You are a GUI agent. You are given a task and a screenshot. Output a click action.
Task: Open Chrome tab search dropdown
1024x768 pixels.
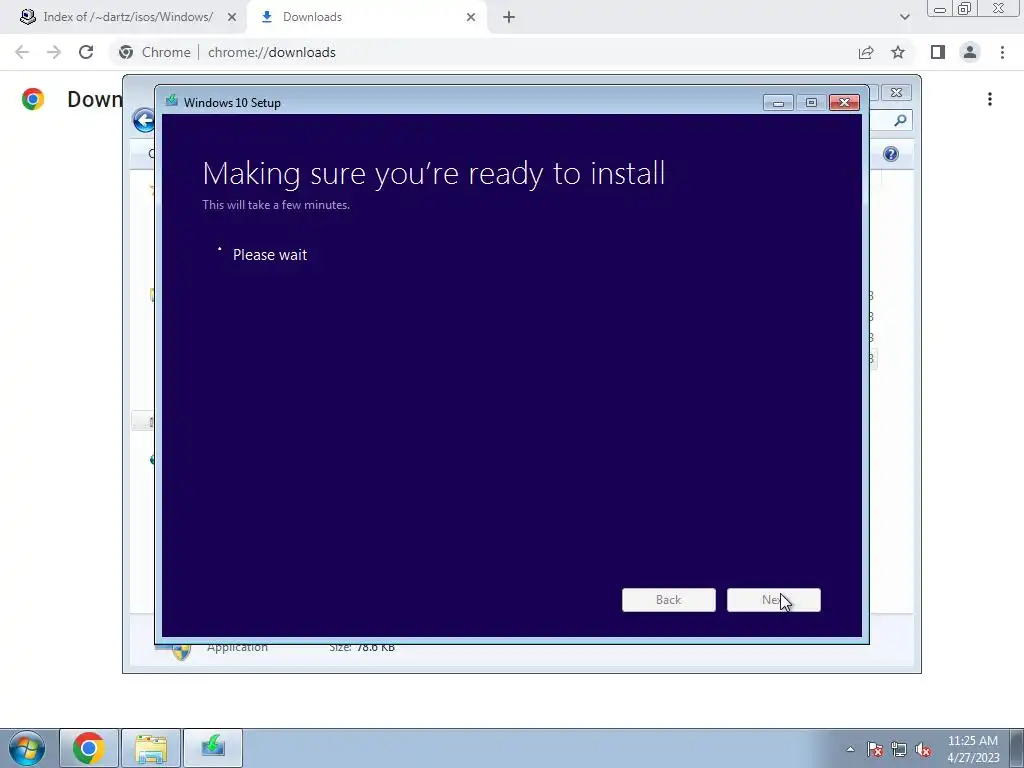[904, 17]
